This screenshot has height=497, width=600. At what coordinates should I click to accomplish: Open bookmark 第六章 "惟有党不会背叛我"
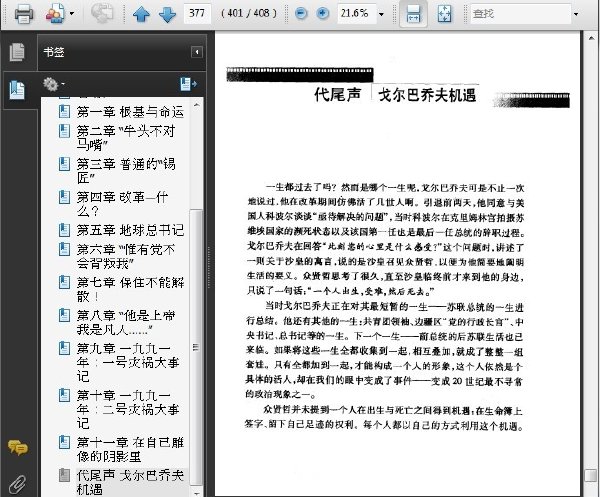pyautogui.click(x=126, y=256)
